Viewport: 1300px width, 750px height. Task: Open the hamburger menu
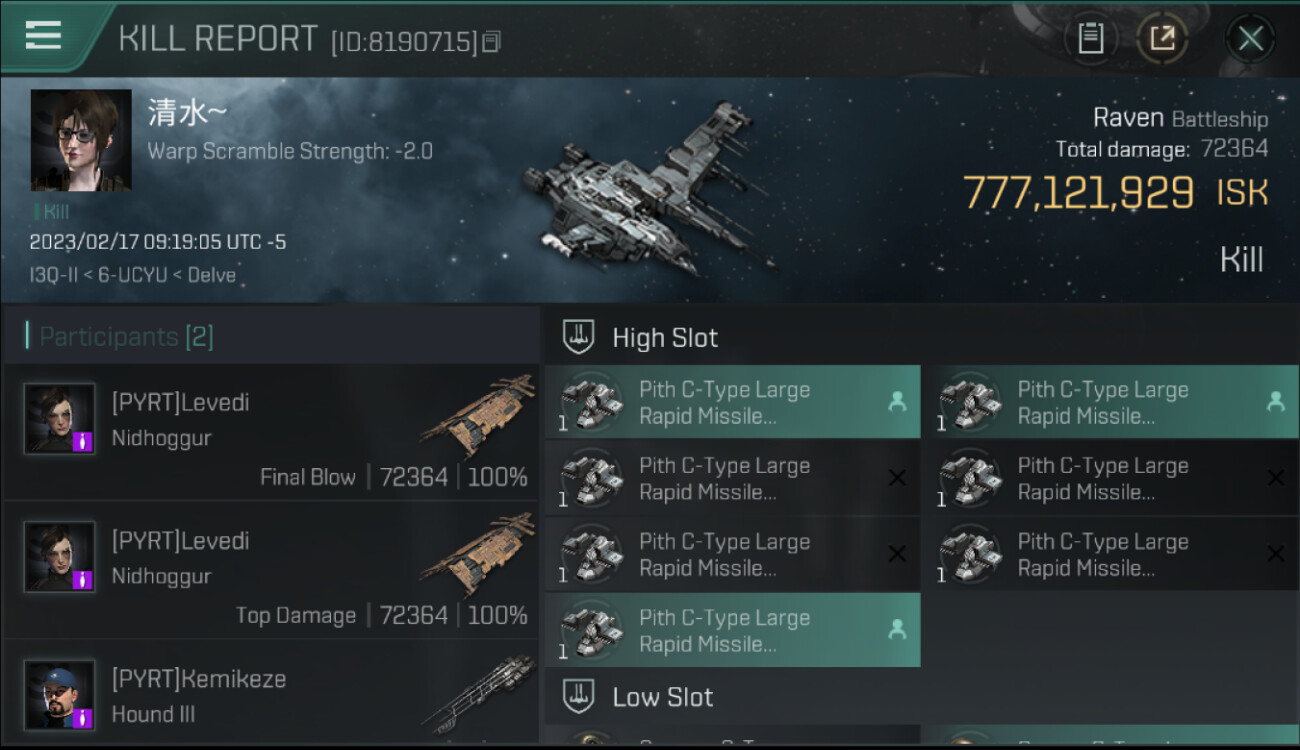(x=43, y=36)
